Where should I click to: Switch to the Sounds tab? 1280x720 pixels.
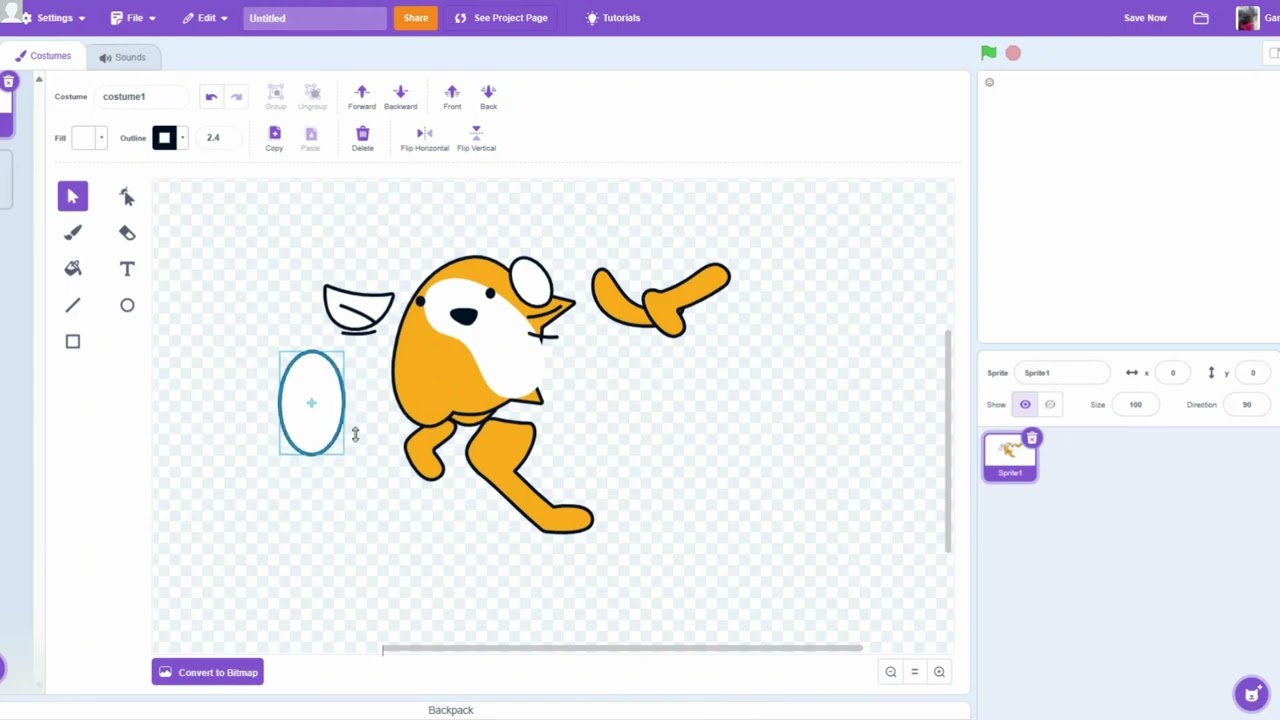coord(122,57)
